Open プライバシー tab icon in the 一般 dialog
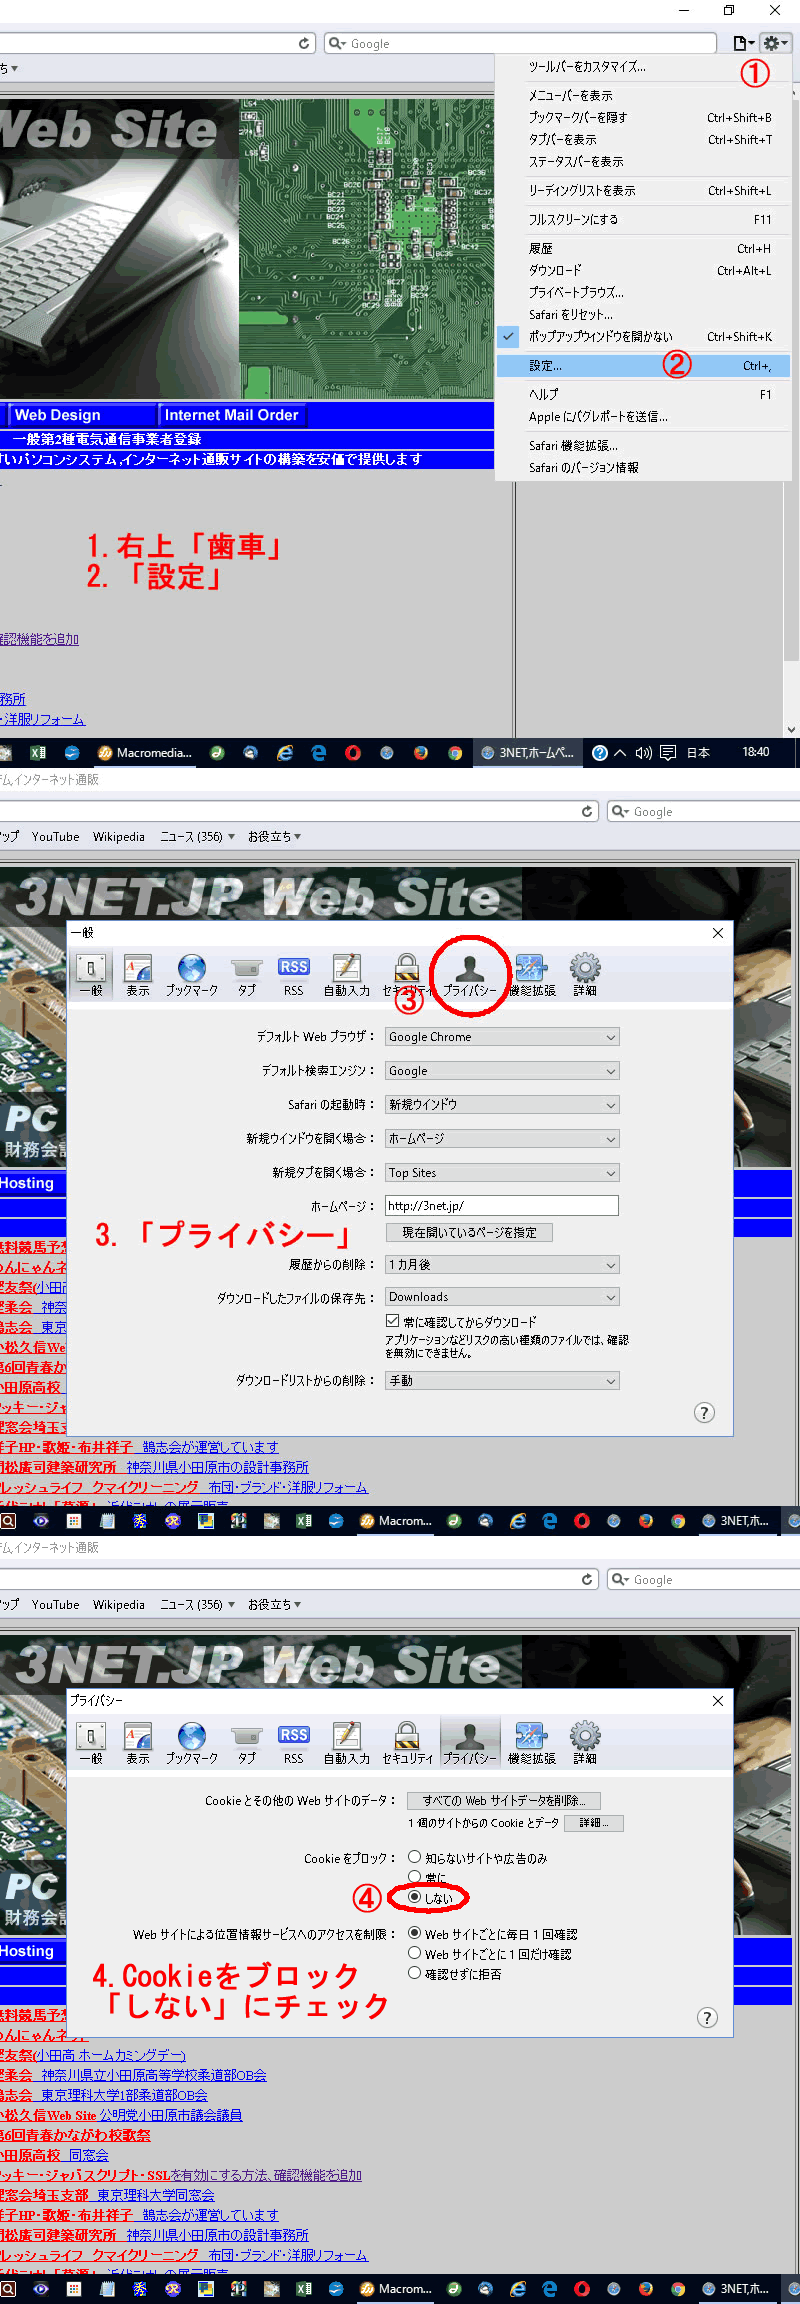 (469, 973)
